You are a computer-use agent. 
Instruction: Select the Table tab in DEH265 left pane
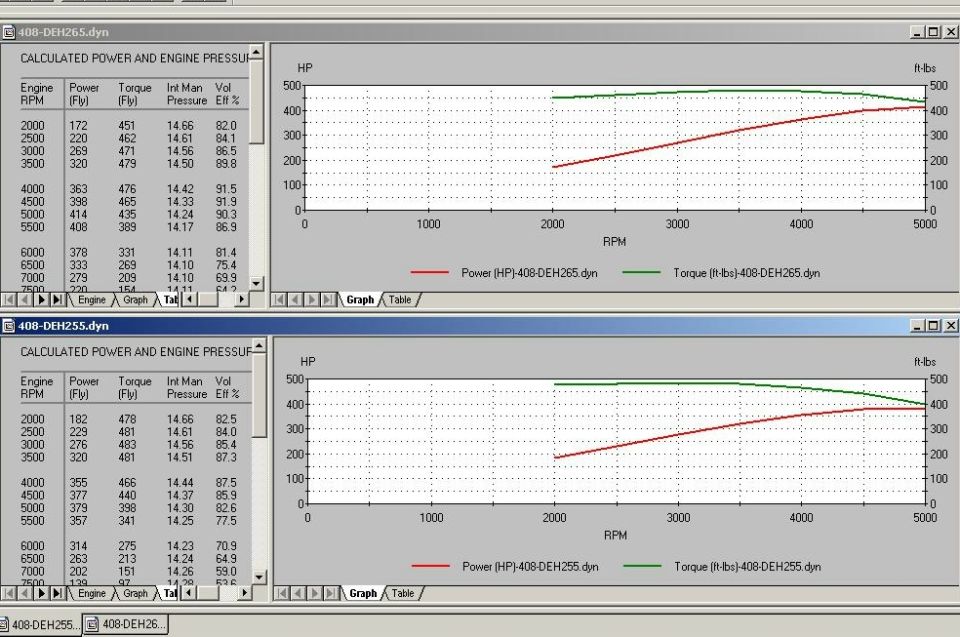point(170,300)
